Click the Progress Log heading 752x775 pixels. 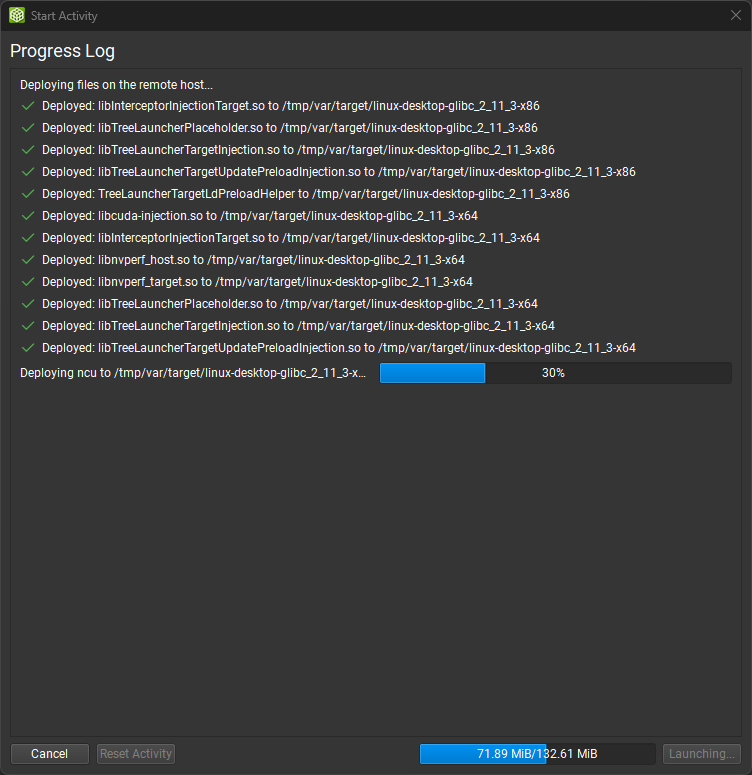point(62,51)
